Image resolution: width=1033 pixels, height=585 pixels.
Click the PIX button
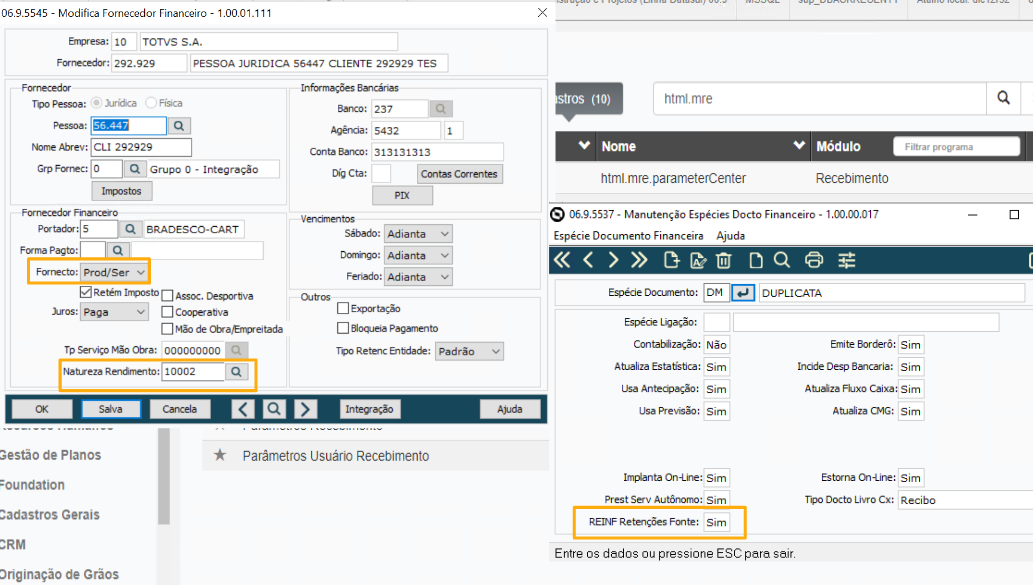click(402, 195)
